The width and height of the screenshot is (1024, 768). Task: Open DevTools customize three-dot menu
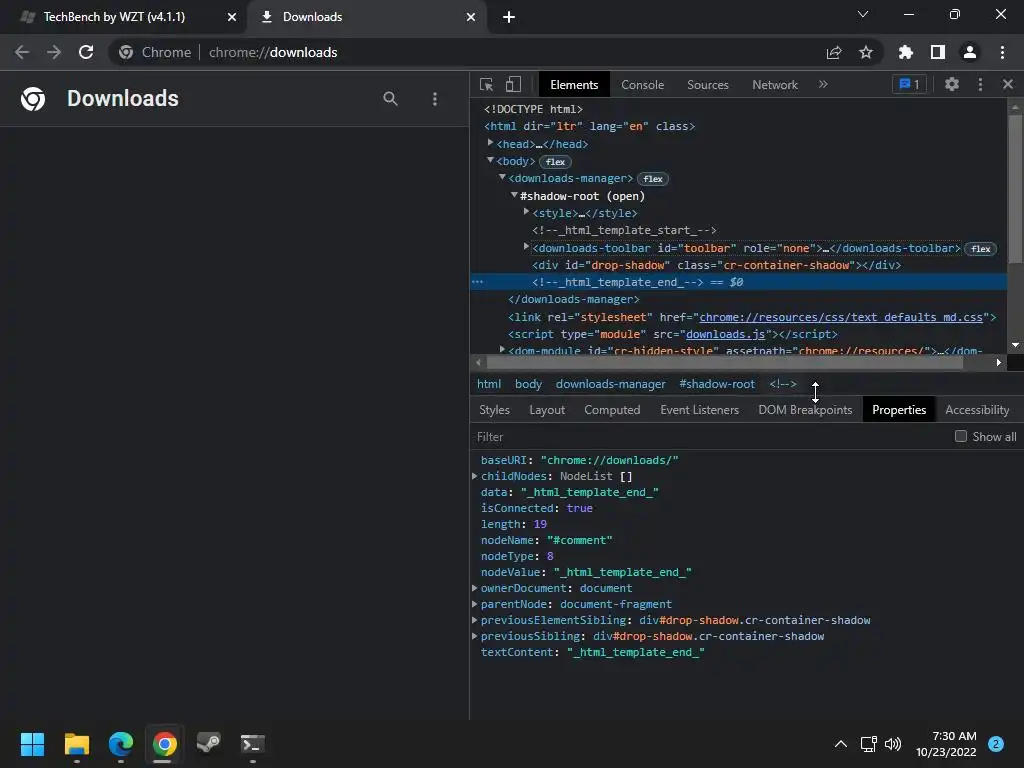point(980,84)
